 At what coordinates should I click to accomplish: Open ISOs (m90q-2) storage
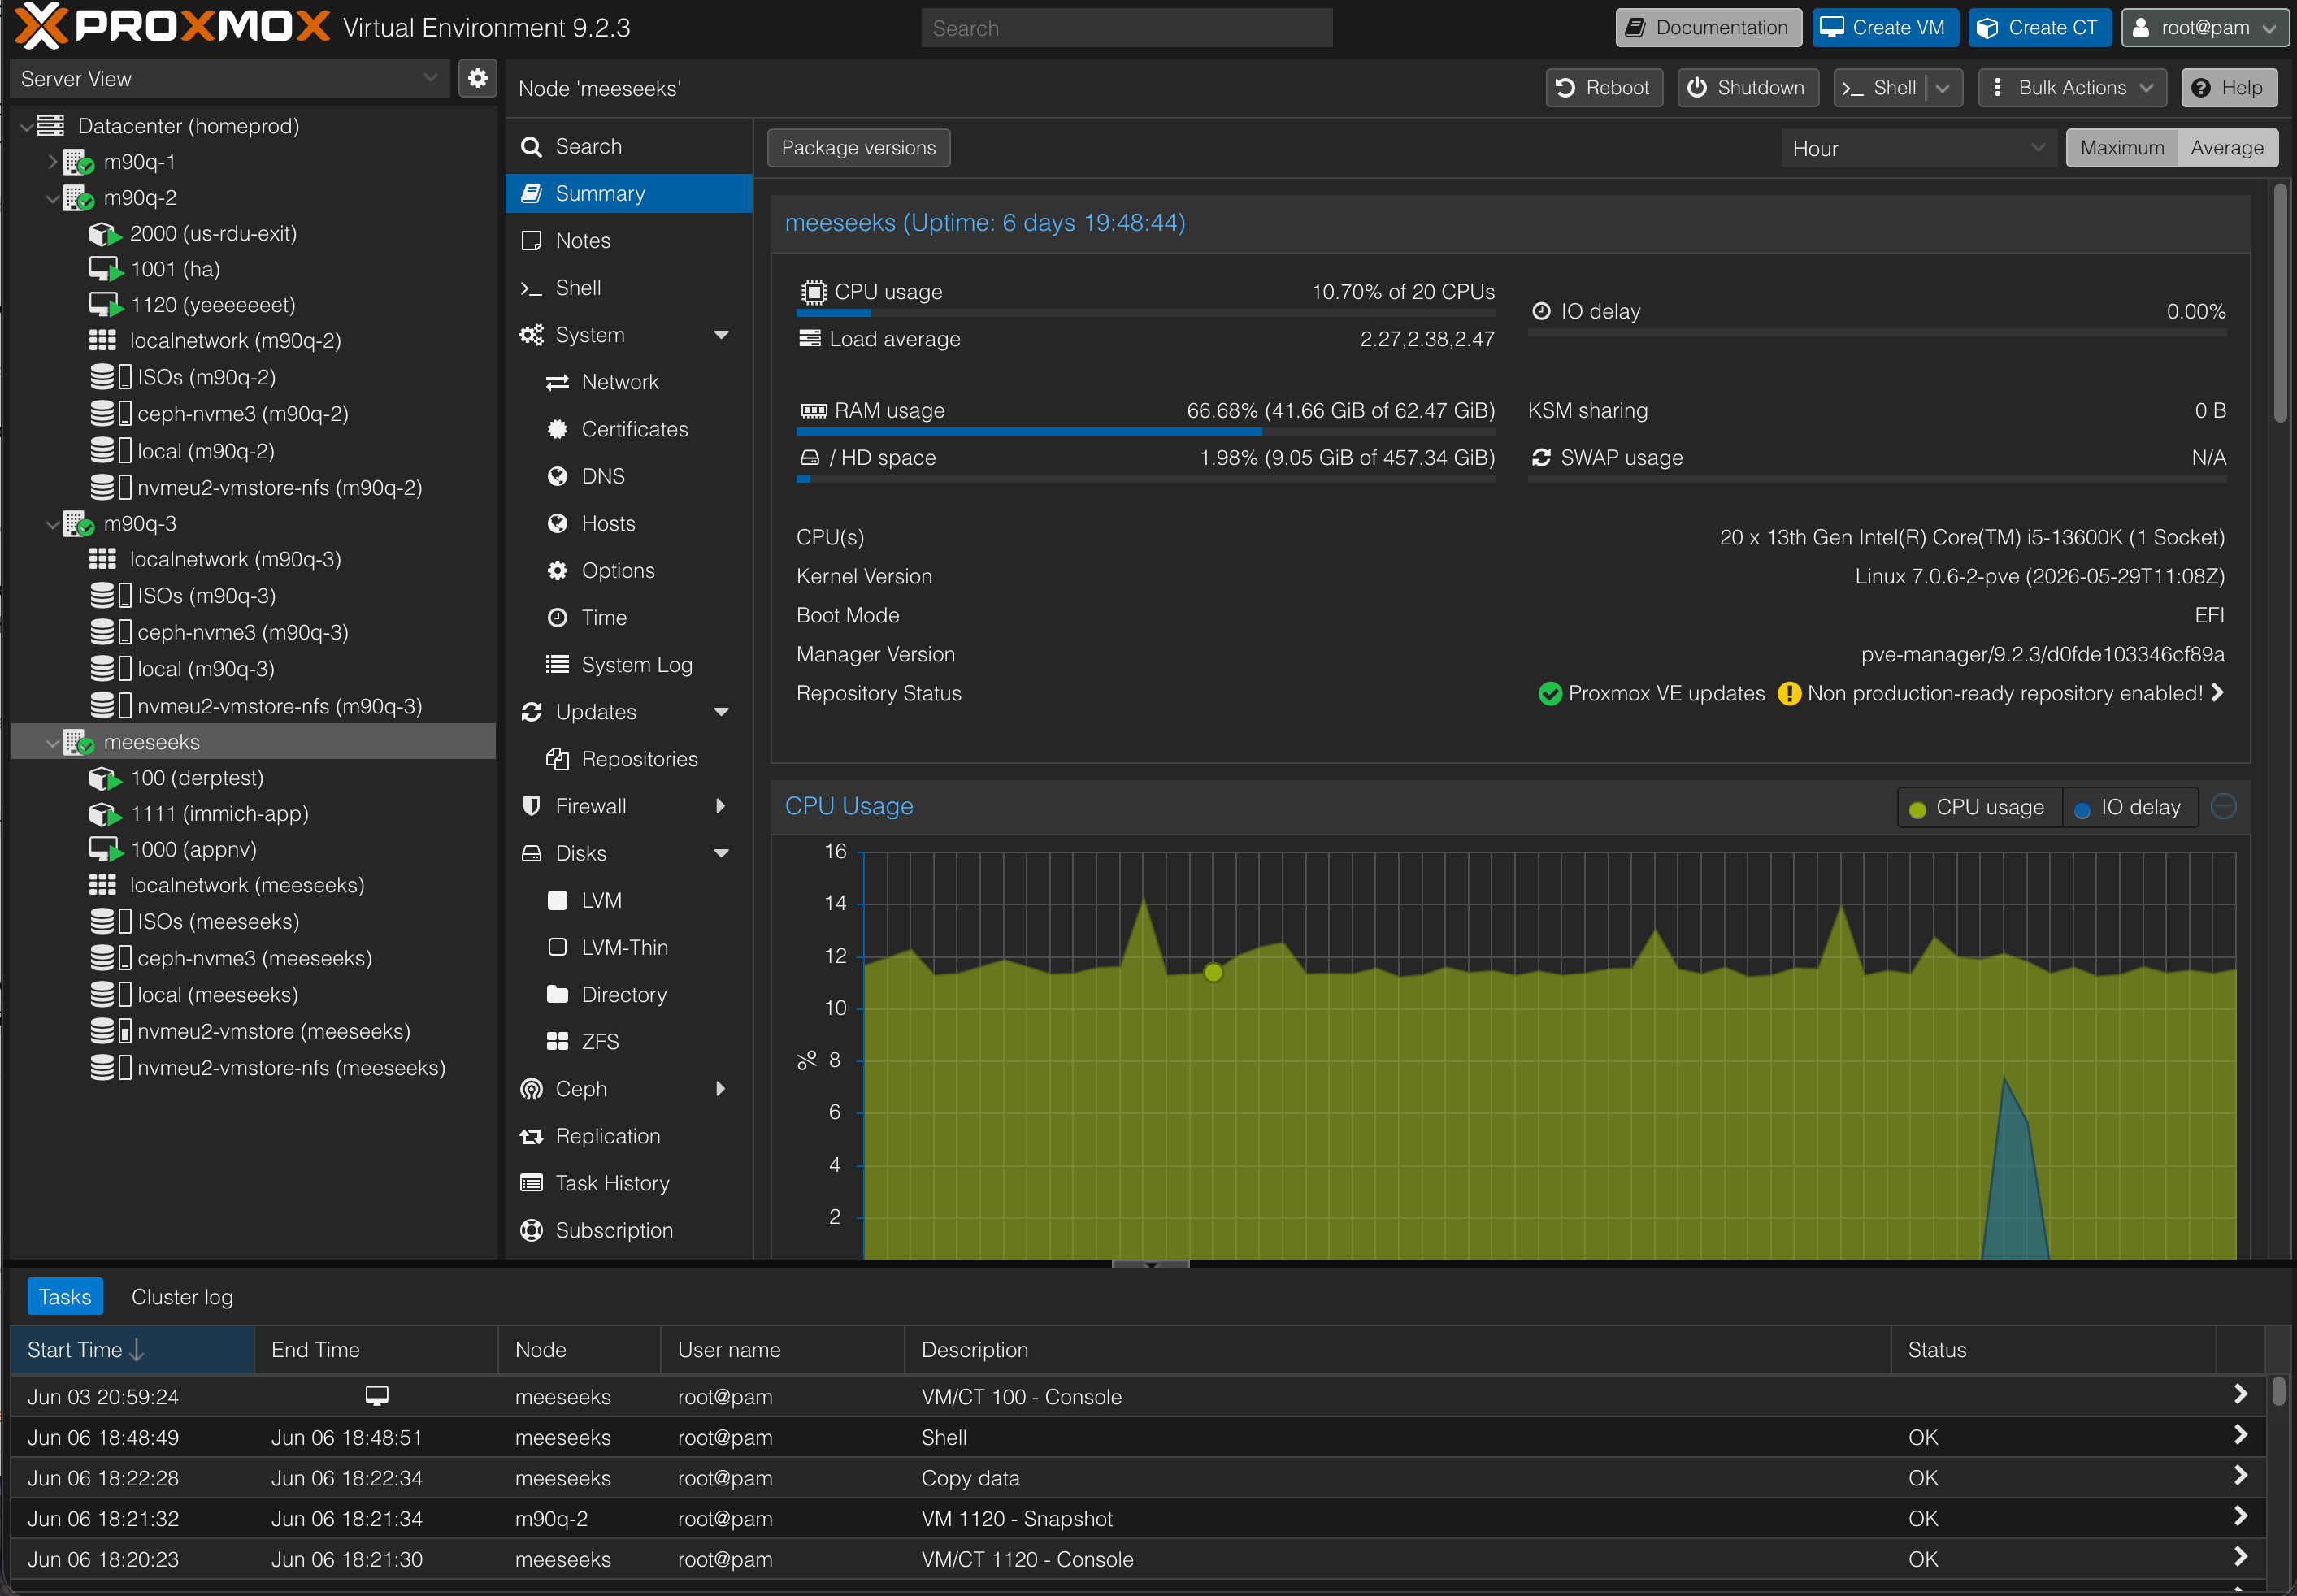[x=206, y=377]
